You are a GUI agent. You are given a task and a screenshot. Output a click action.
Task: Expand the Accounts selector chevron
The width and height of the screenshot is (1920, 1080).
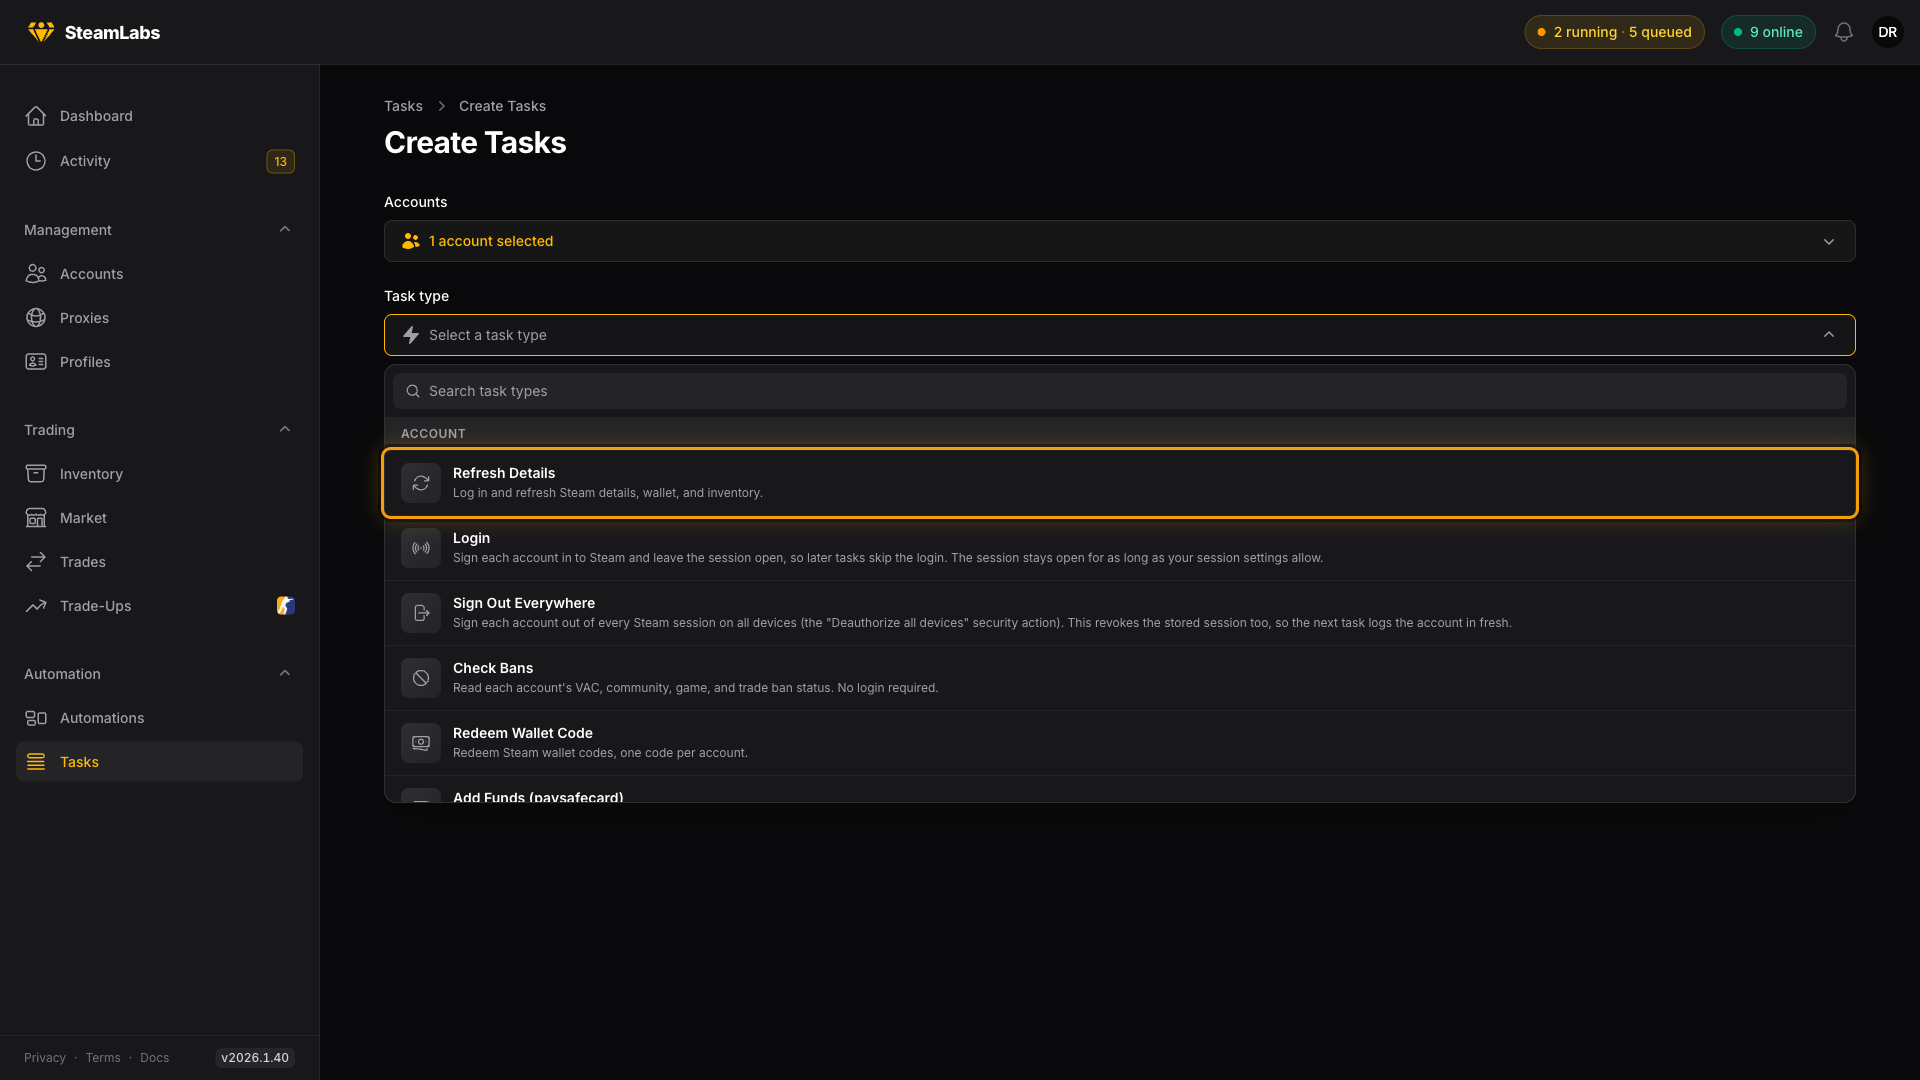(1829, 242)
